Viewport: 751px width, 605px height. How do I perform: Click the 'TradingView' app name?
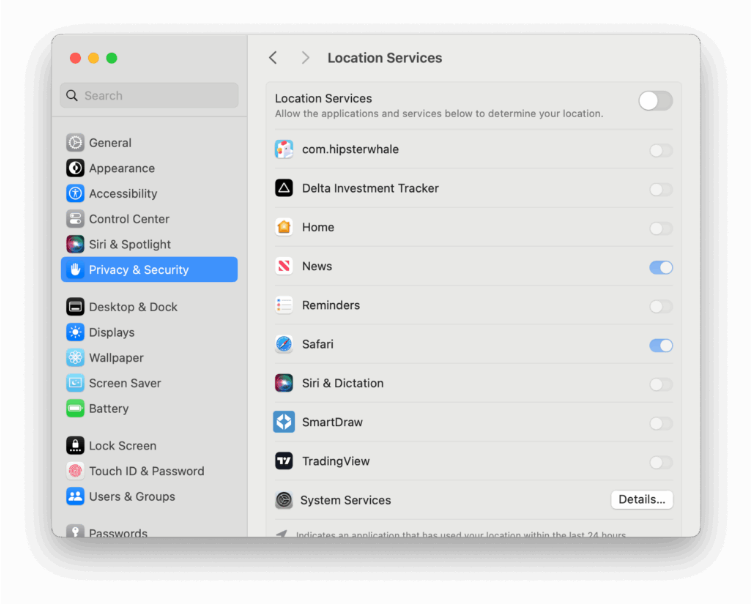[336, 461]
